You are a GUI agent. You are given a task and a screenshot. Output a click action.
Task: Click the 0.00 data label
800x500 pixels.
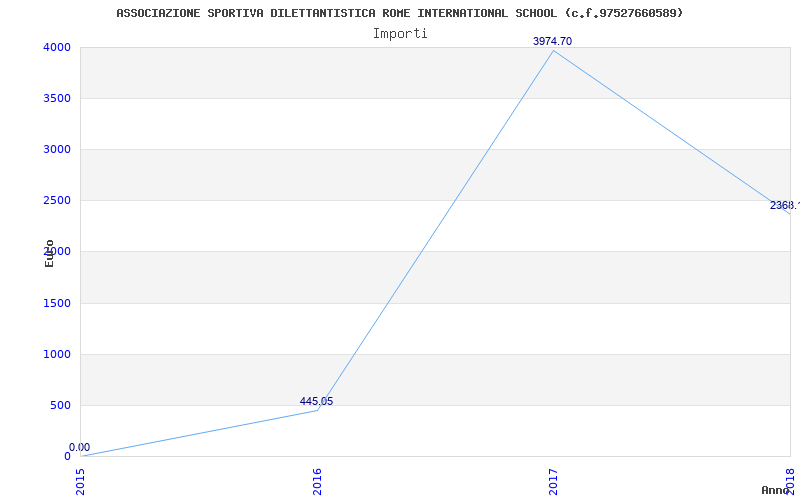(x=80, y=447)
